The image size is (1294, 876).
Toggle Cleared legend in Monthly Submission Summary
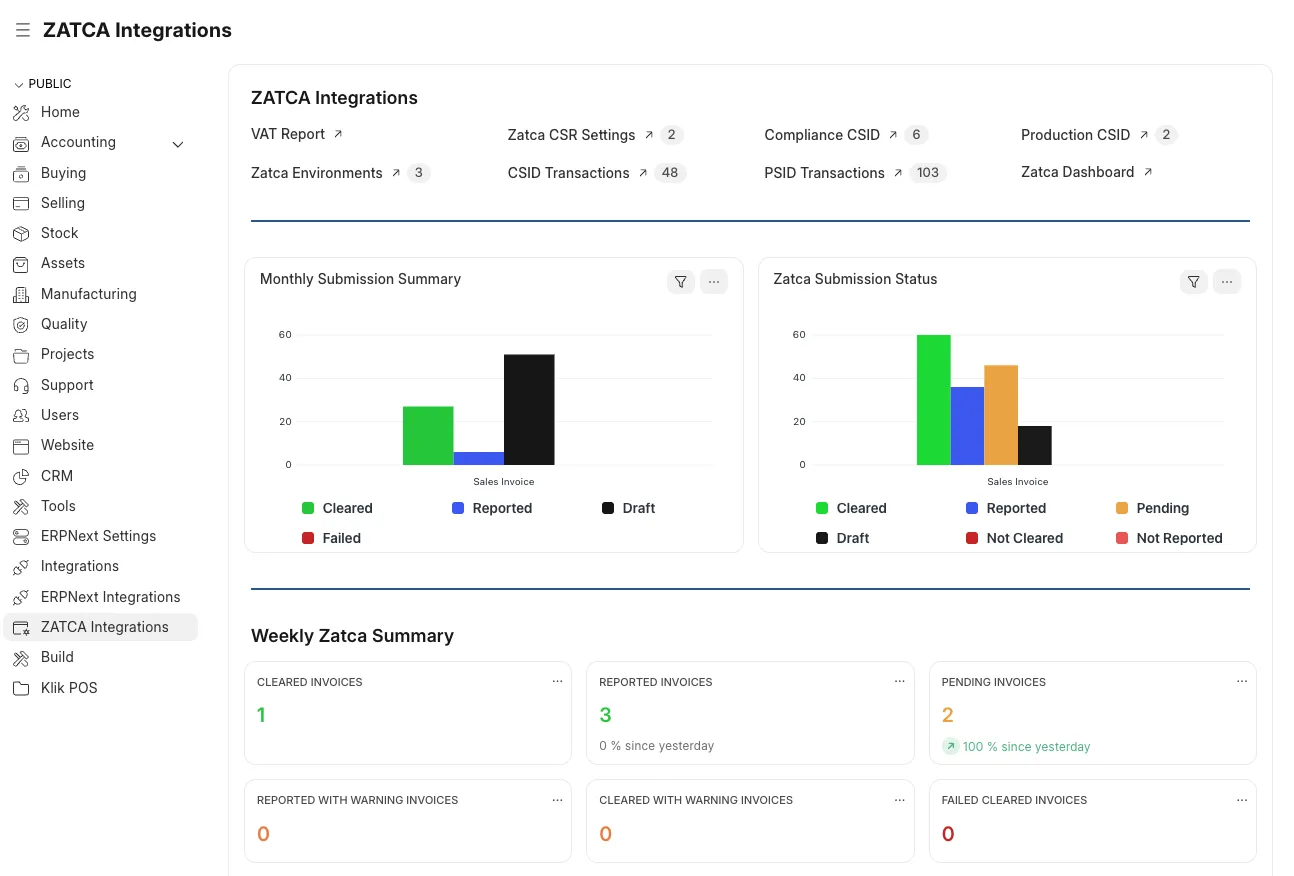(x=337, y=508)
